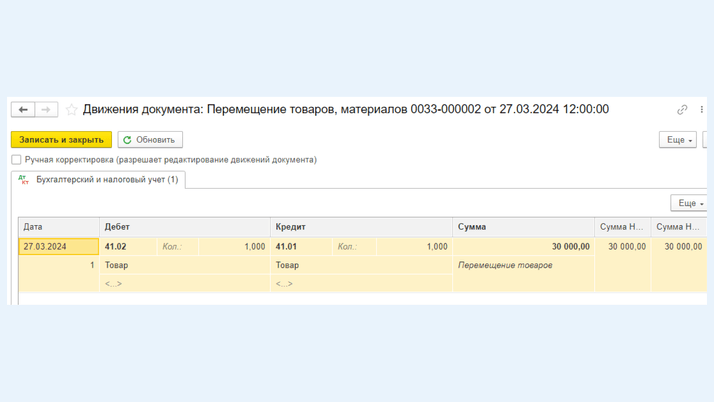This screenshot has width=714, height=402.
Task: Click the last Сумма Н... column header
Action: pyautogui.click(x=679, y=227)
